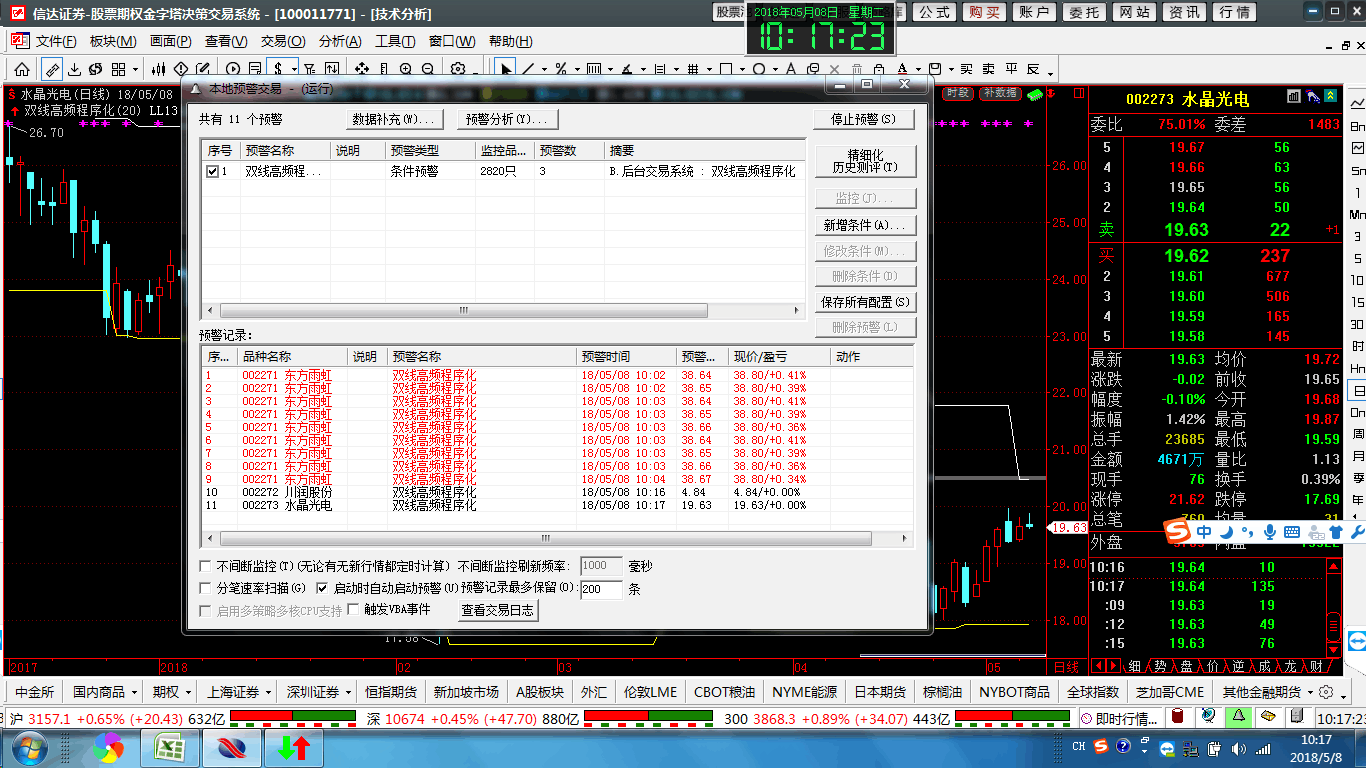Image resolution: width=1366 pixels, height=768 pixels.
Task: Open the 交易(O) menu
Action: [x=283, y=41]
